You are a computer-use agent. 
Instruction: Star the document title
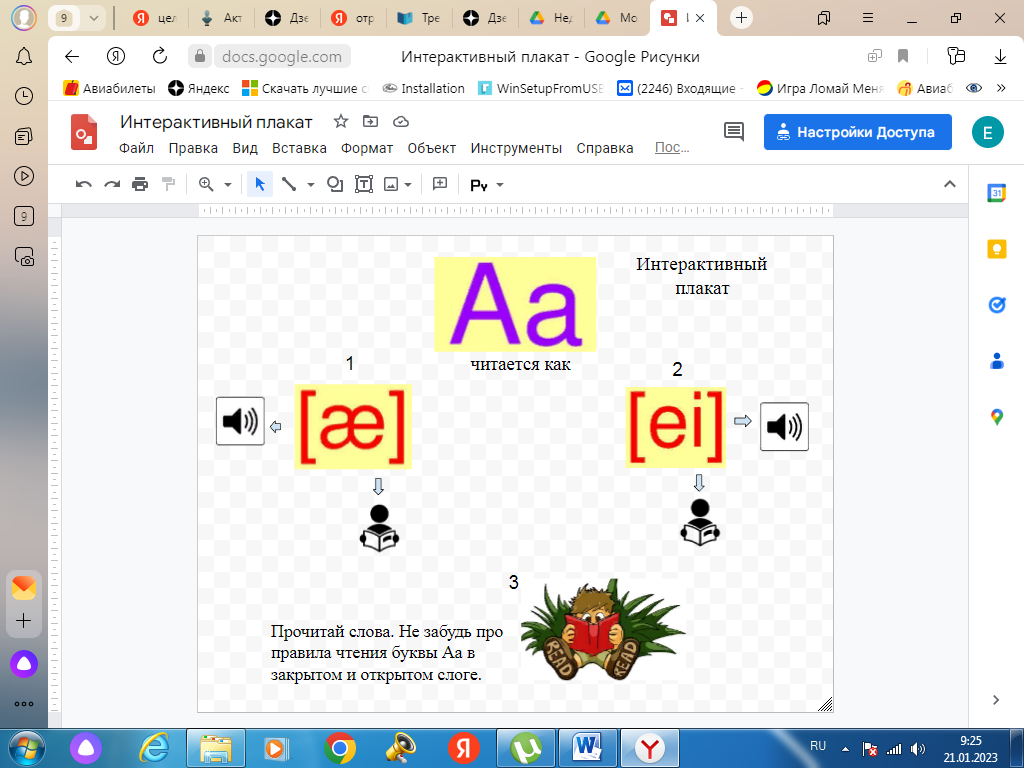click(x=340, y=122)
